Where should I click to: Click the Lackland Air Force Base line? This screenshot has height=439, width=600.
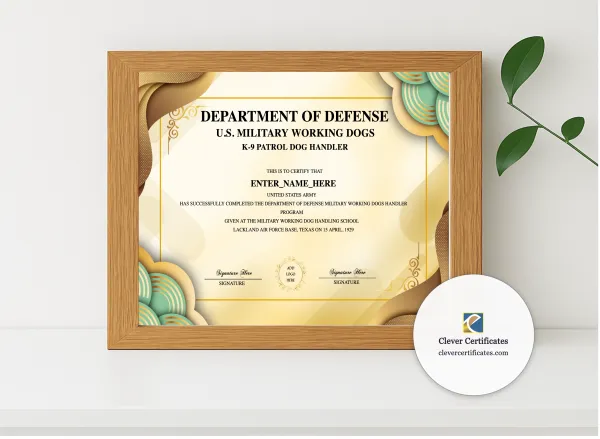coord(293,230)
